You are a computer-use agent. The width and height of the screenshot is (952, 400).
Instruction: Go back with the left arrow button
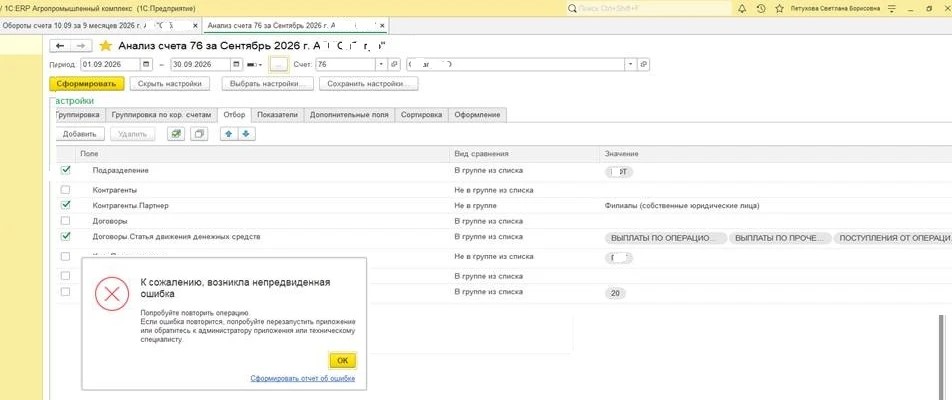(x=60, y=46)
